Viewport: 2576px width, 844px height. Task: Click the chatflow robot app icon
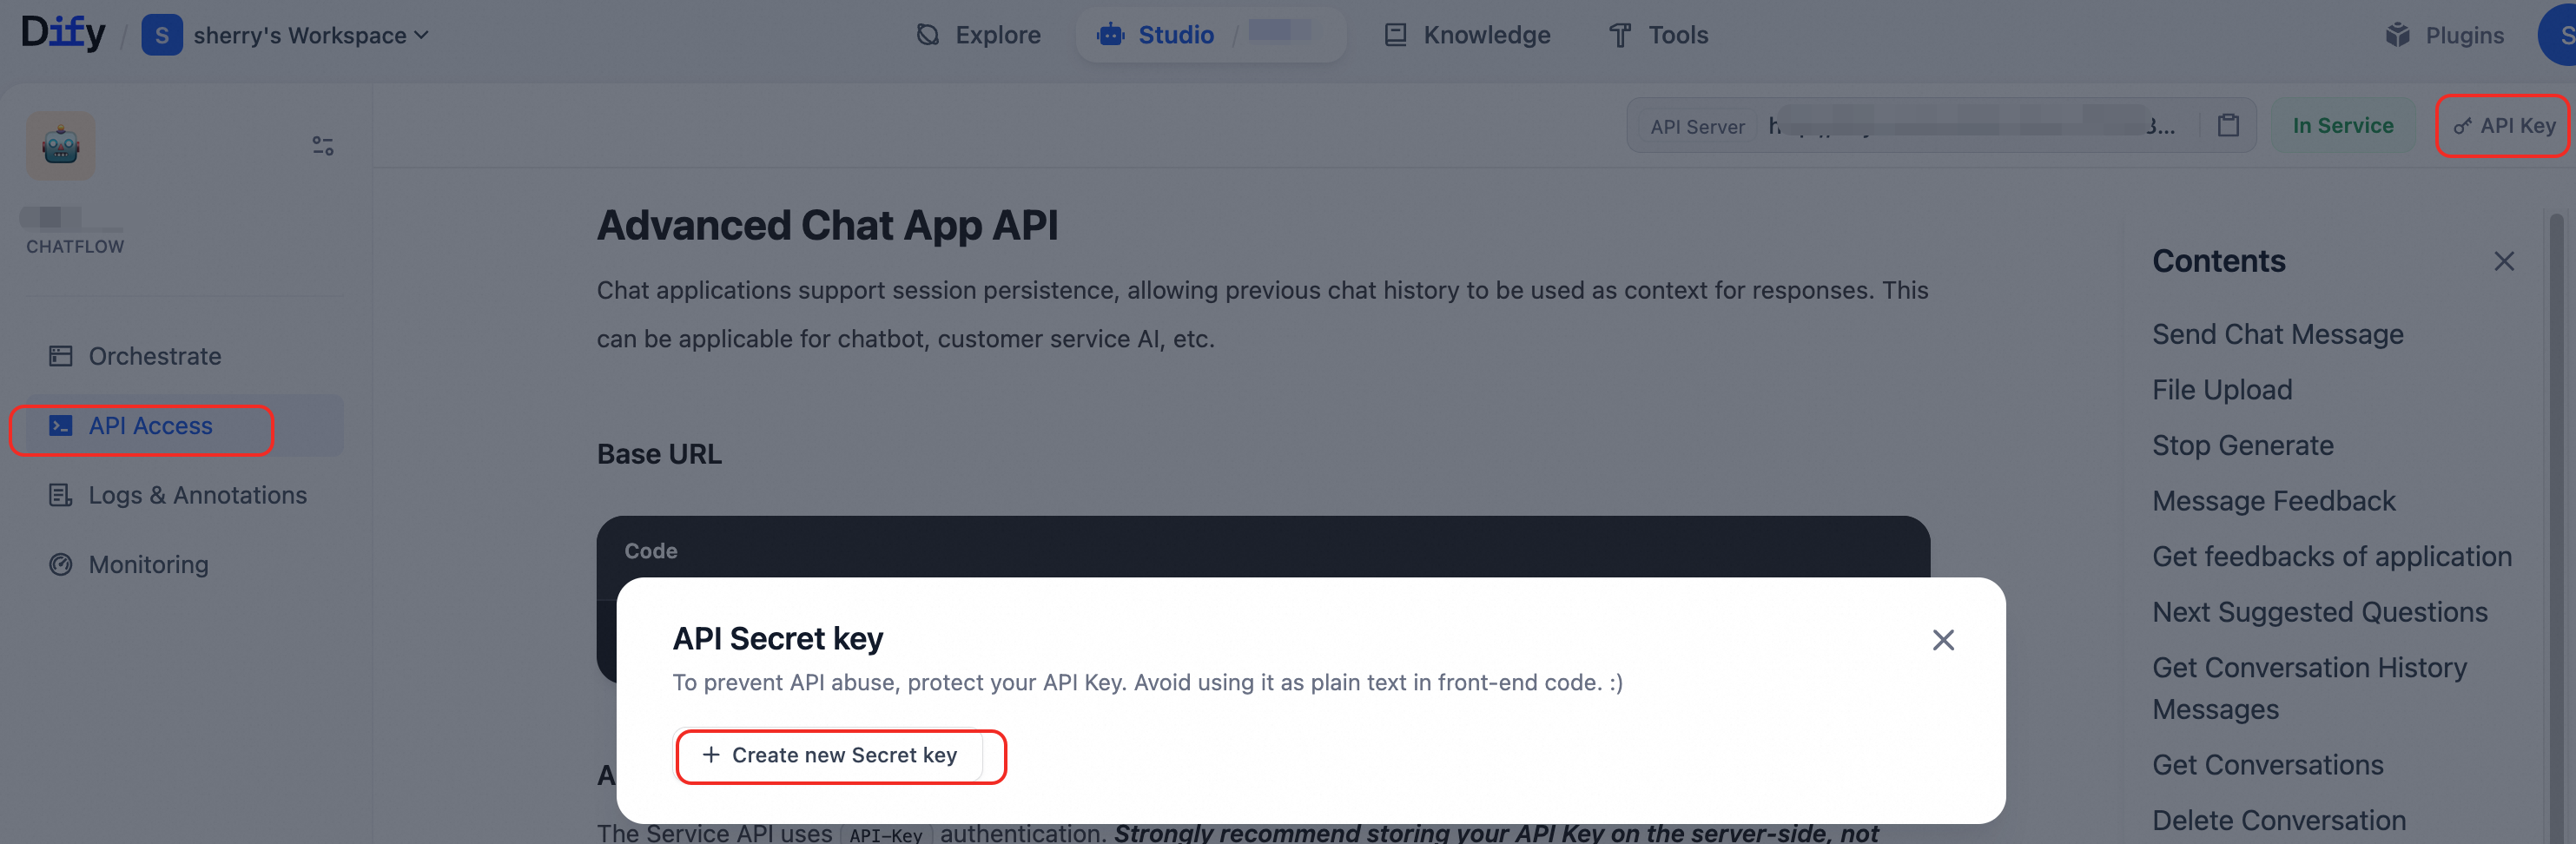pos(61,146)
